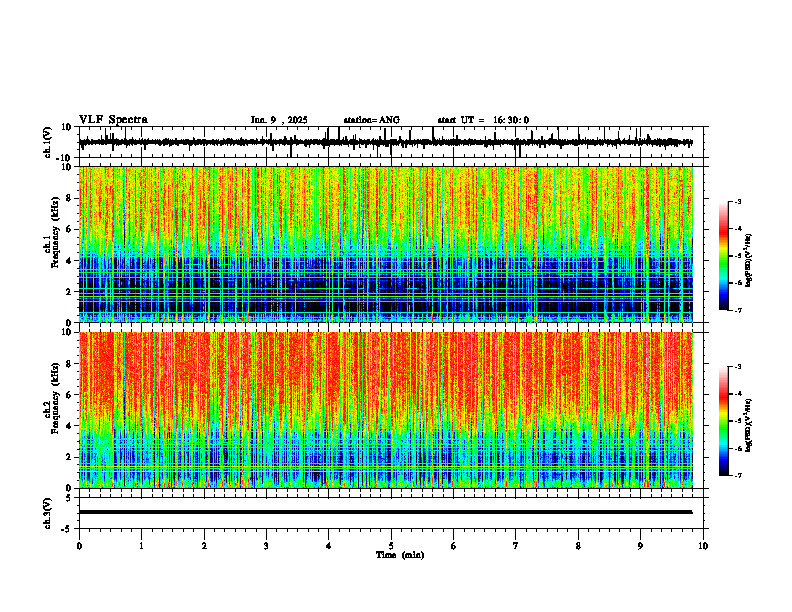The image size is (792, 612).
Task: Click time axis tick label "2"
Action: click(204, 546)
